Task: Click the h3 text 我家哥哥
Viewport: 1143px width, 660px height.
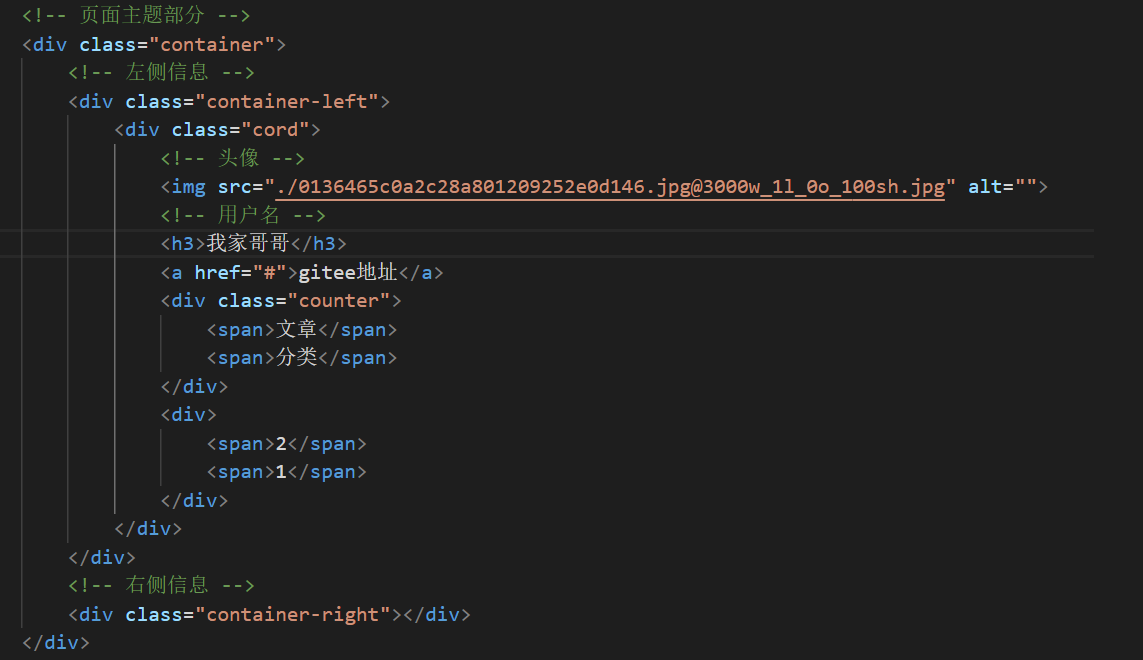Action: coord(248,244)
